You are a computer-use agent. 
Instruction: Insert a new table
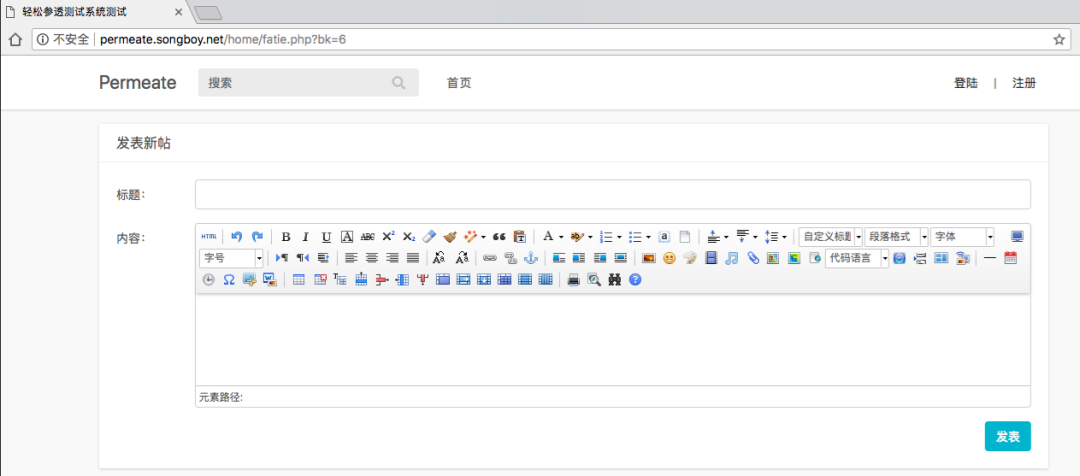pyautogui.click(x=299, y=280)
